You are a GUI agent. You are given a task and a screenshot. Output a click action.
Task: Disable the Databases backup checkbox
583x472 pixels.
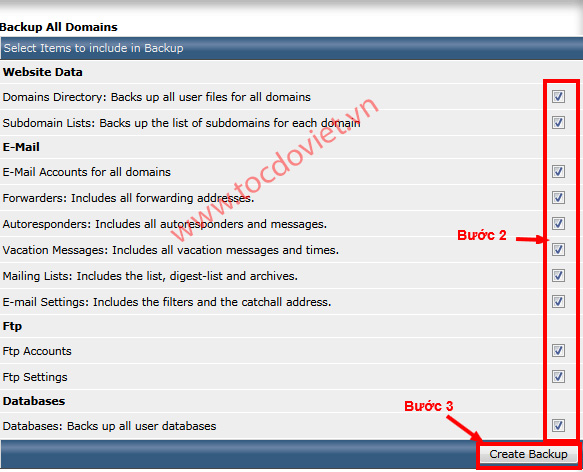[558, 426]
